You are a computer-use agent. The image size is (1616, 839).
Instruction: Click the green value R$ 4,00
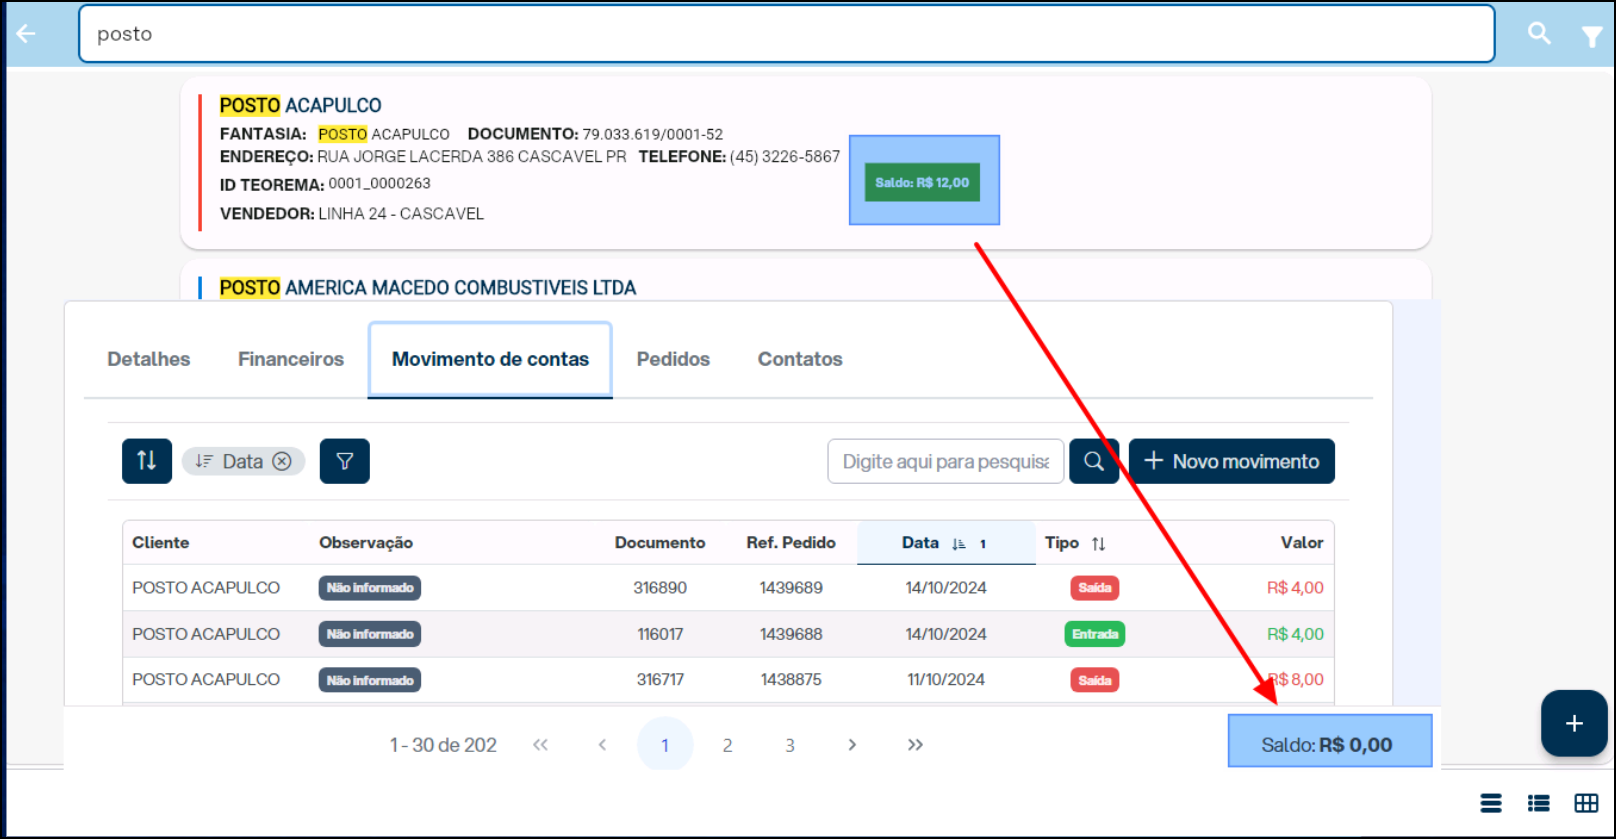pyautogui.click(x=1295, y=634)
